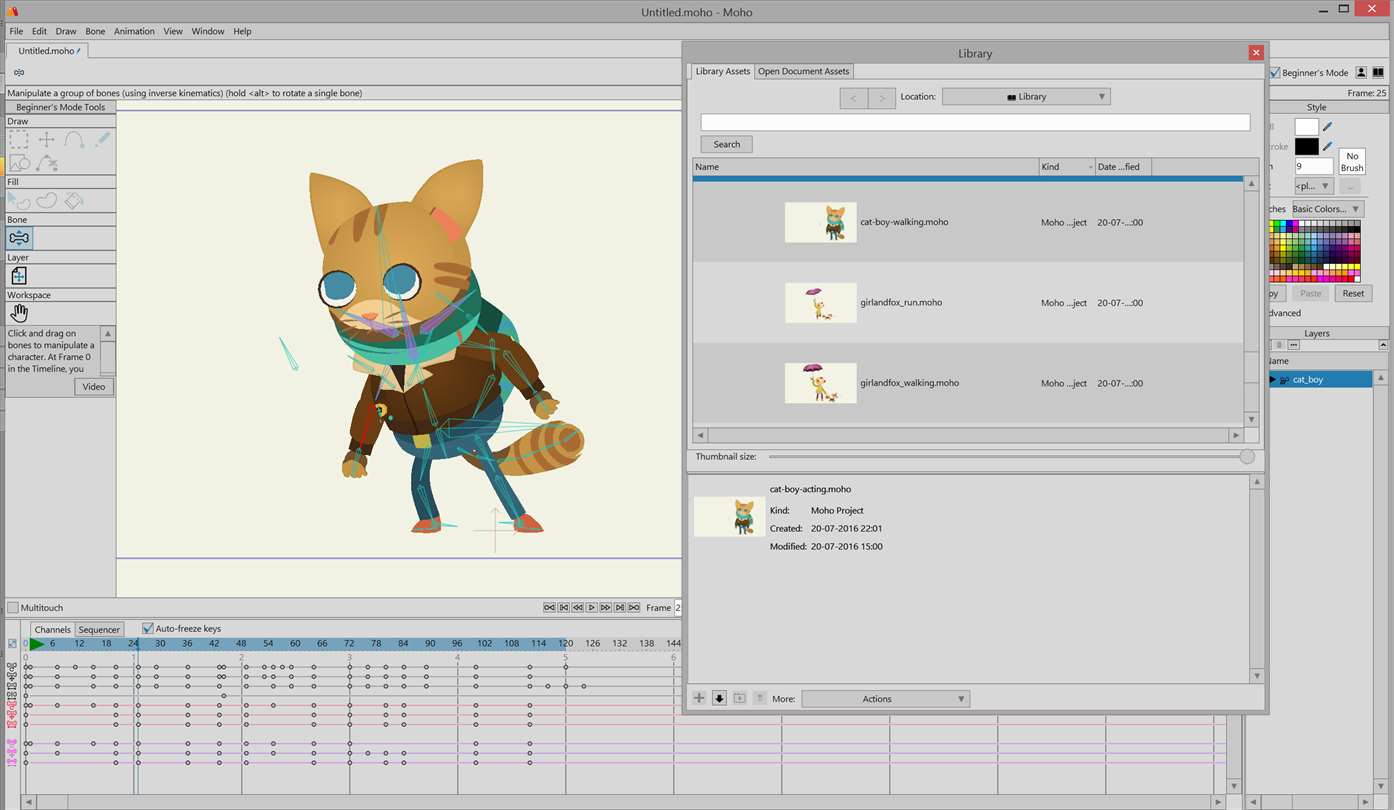Screen dimensions: 1394x810
Task: Jump to the end of the animation
Action: pyautogui.click(x=634, y=607)
